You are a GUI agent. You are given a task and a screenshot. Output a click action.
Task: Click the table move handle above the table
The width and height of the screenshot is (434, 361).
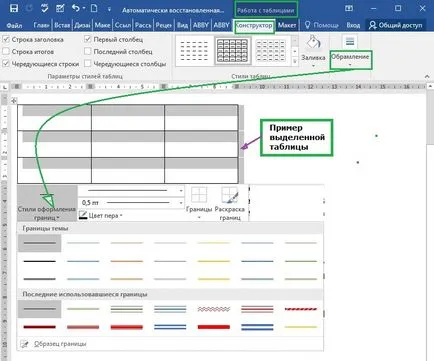click(14, 100)
